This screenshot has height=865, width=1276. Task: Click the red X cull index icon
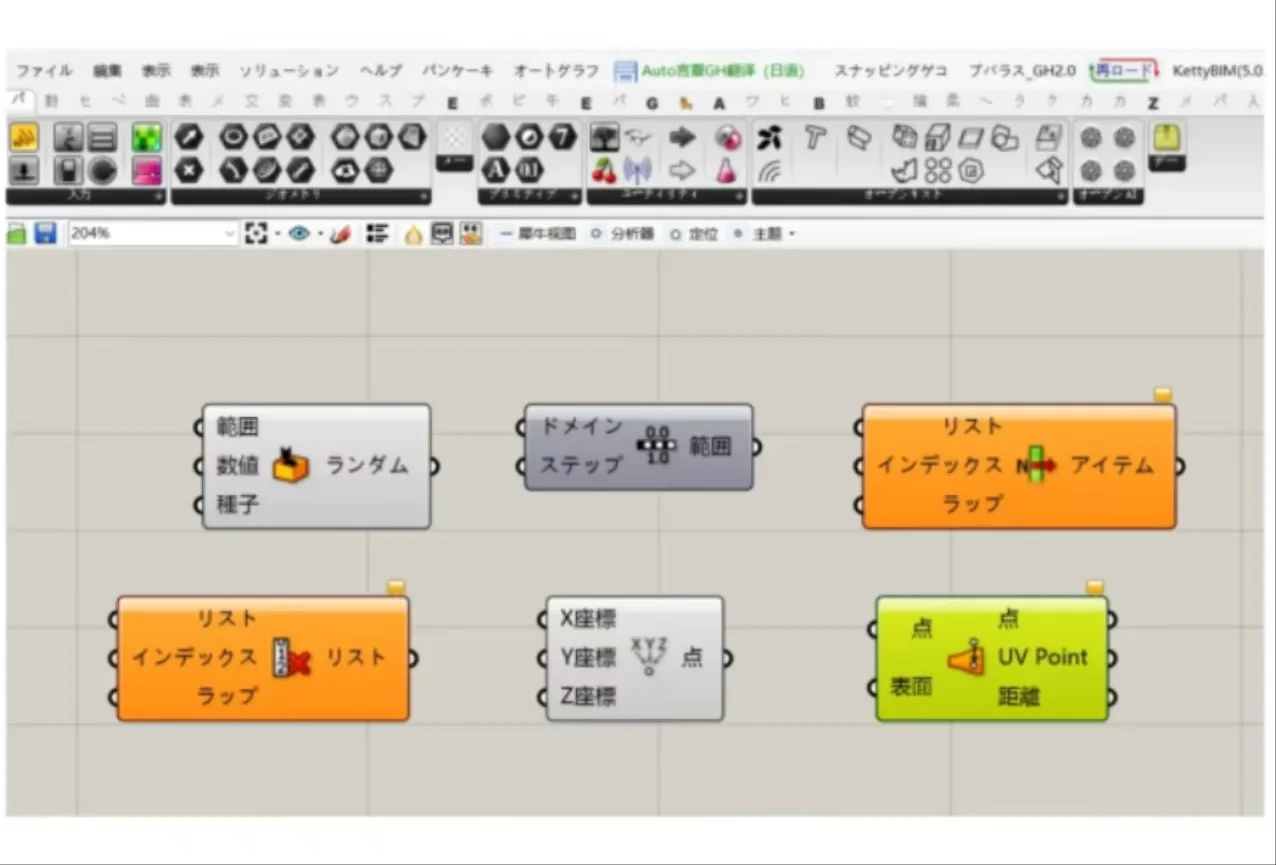coord(291,657)
